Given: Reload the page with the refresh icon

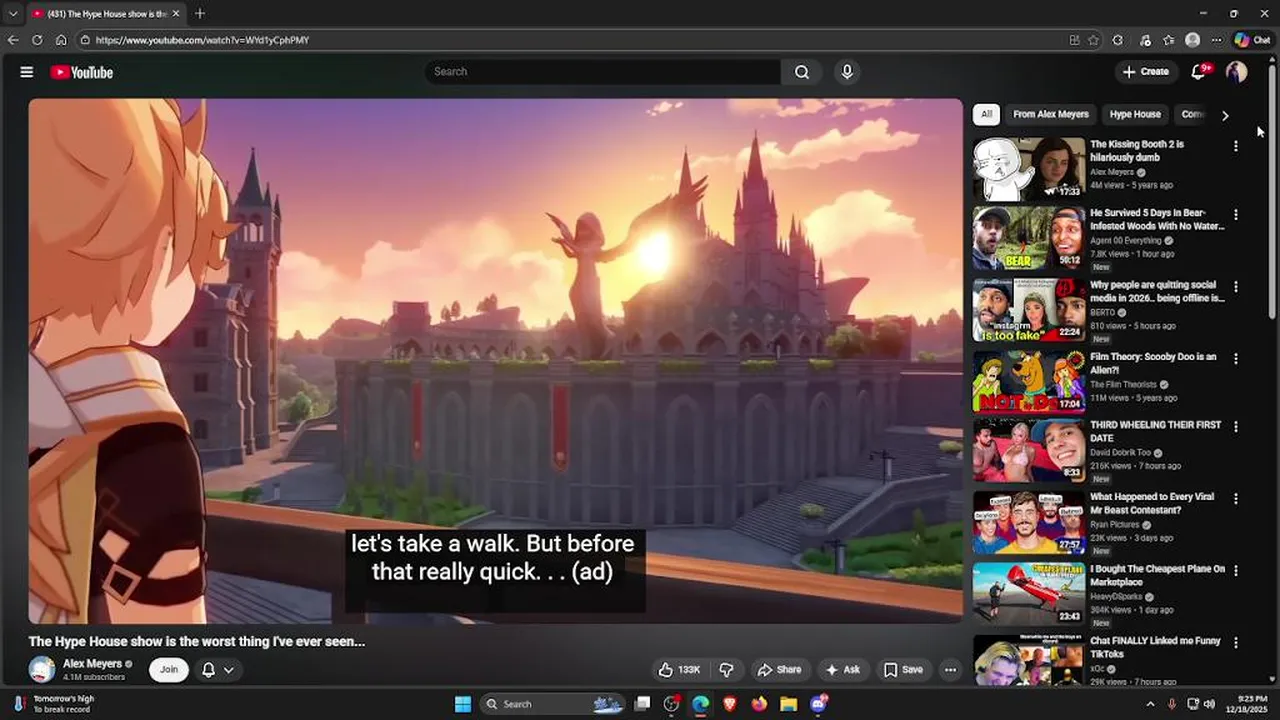Looking at the screenshot, I should pos(37,40).
